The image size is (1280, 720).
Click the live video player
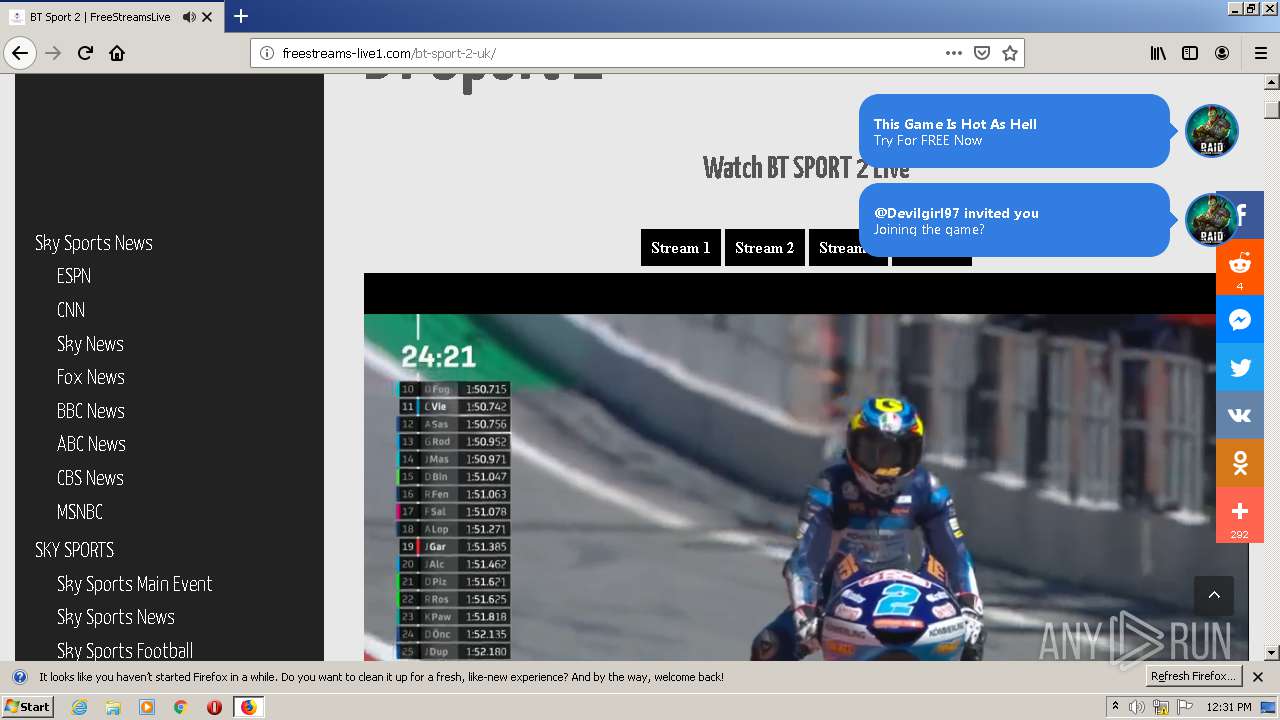point(806,467)
